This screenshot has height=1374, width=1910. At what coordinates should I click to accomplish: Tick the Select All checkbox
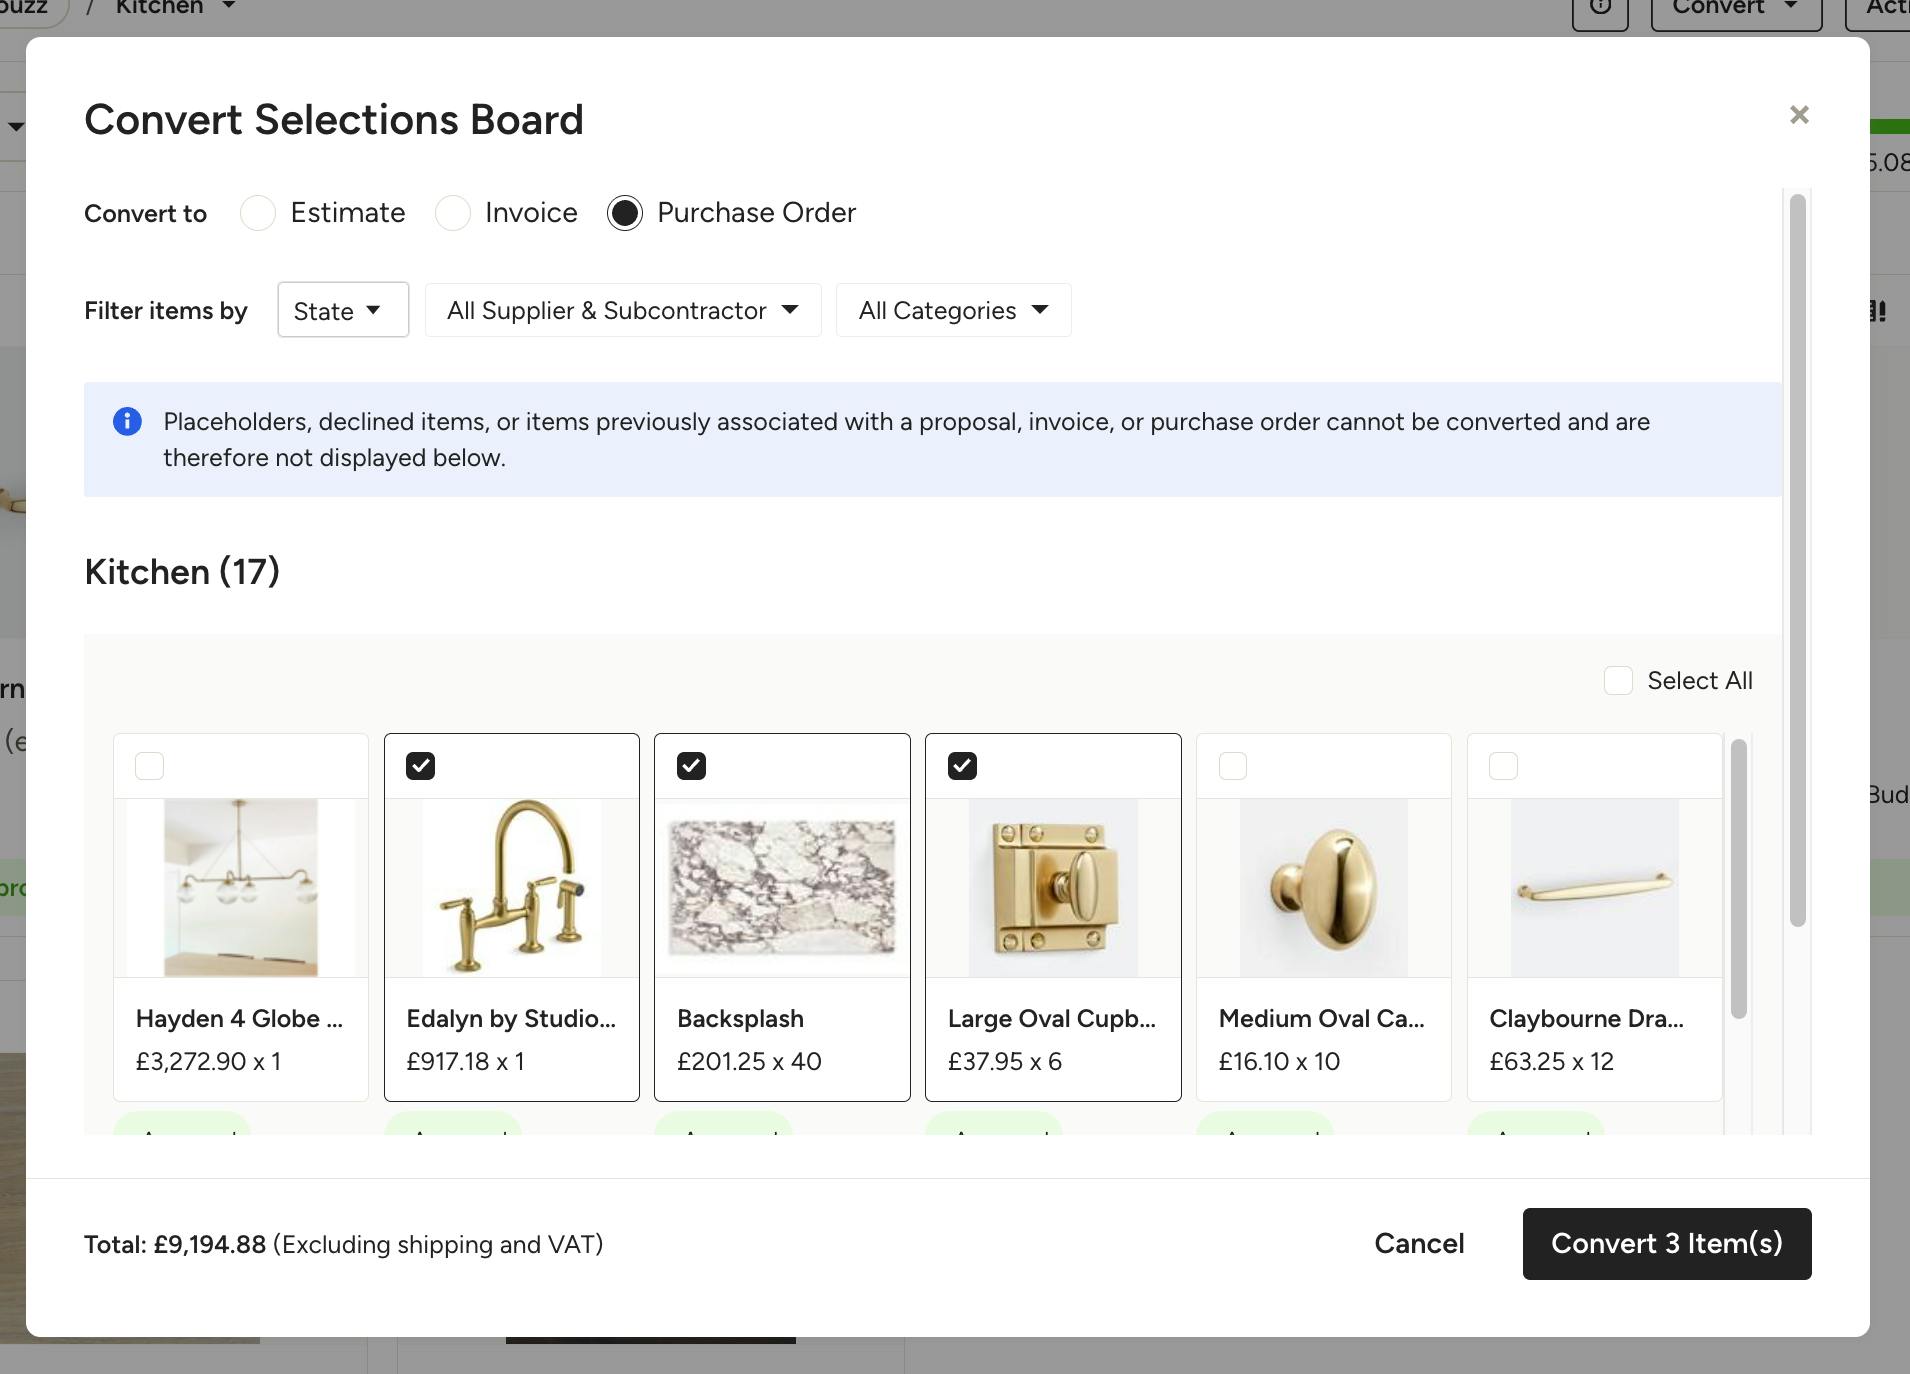[x=1618, y=681]
